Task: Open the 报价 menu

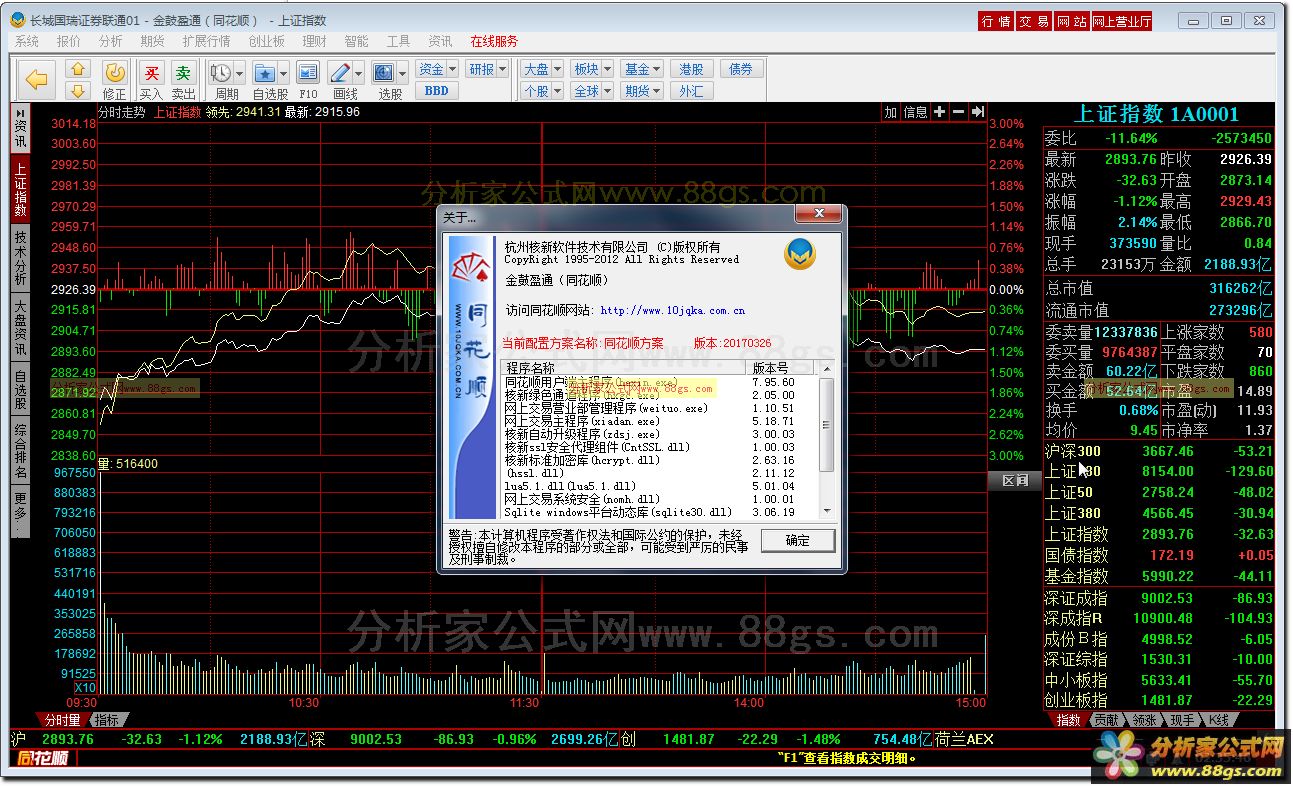Action: (x=69, y=41)
